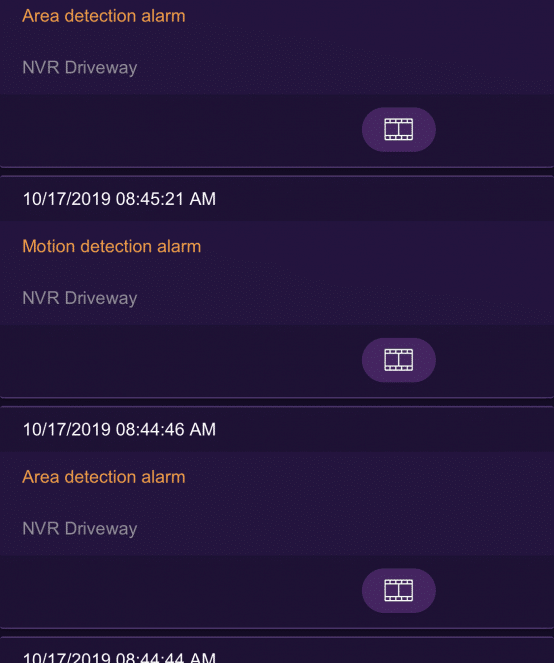The height and width of the screenshot is (663, 554).
Task: Click partially visible timestamp 10/17/2019 08:44:44 AM
Action: click(119, 657)
